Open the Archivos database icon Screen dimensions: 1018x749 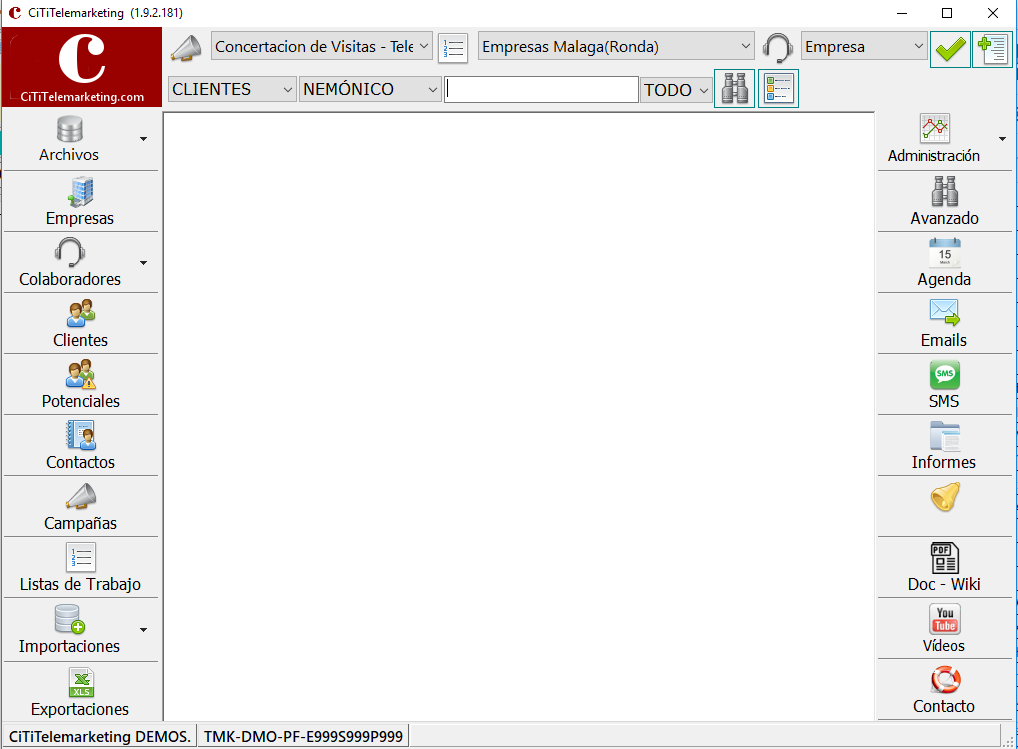point(69,129)
